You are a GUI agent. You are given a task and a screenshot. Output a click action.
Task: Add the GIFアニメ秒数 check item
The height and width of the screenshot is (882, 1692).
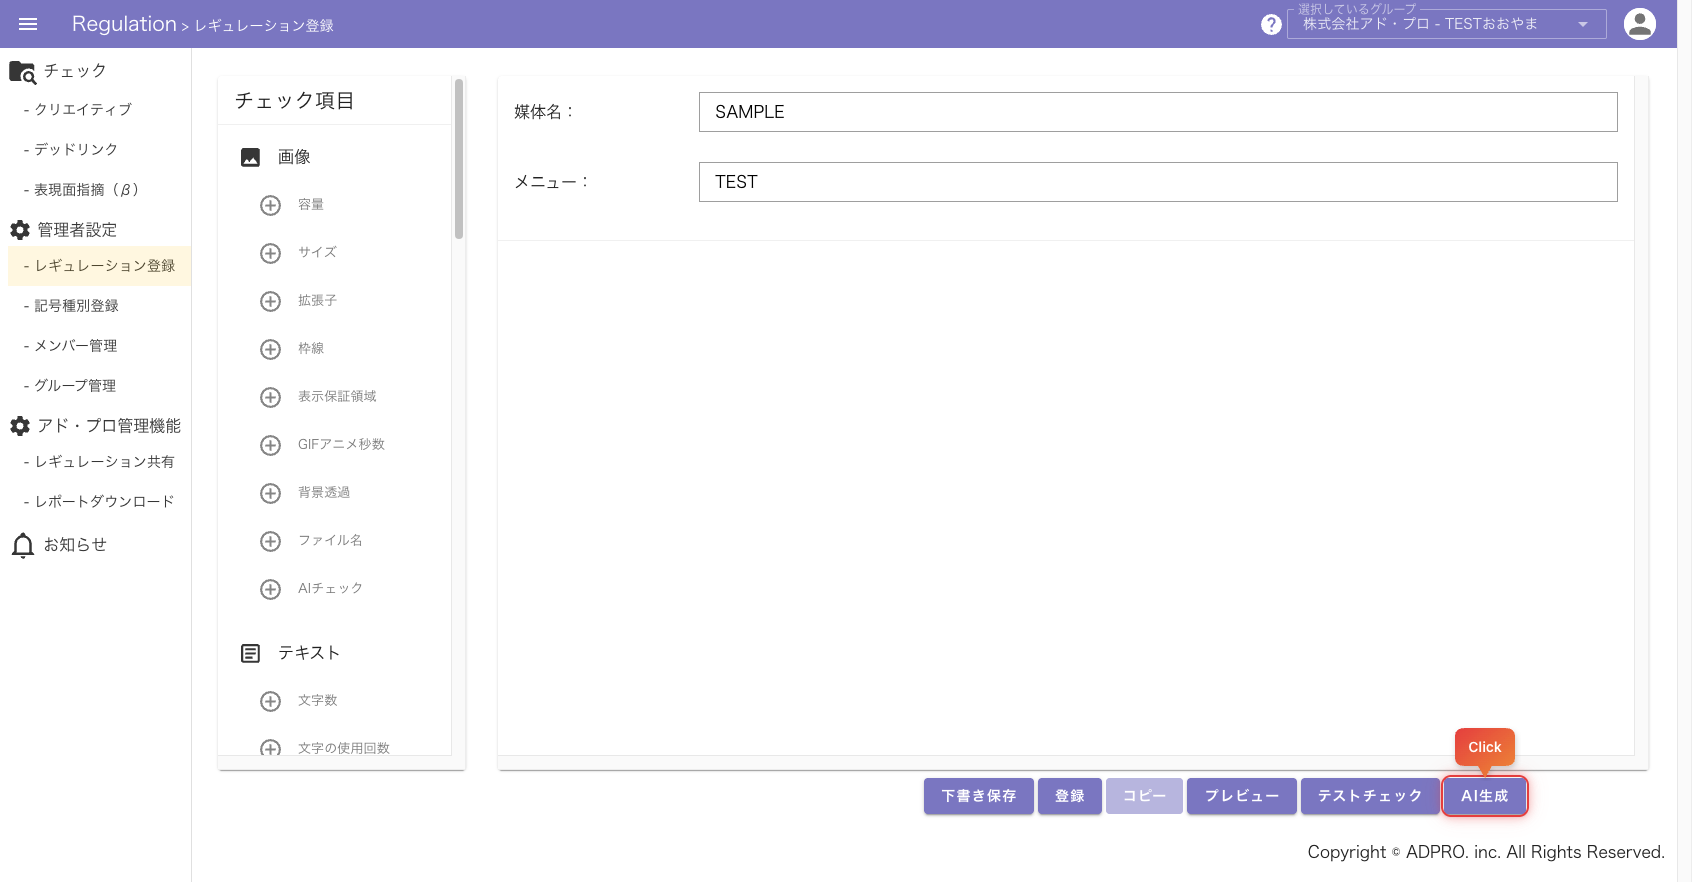pos(270,445)
